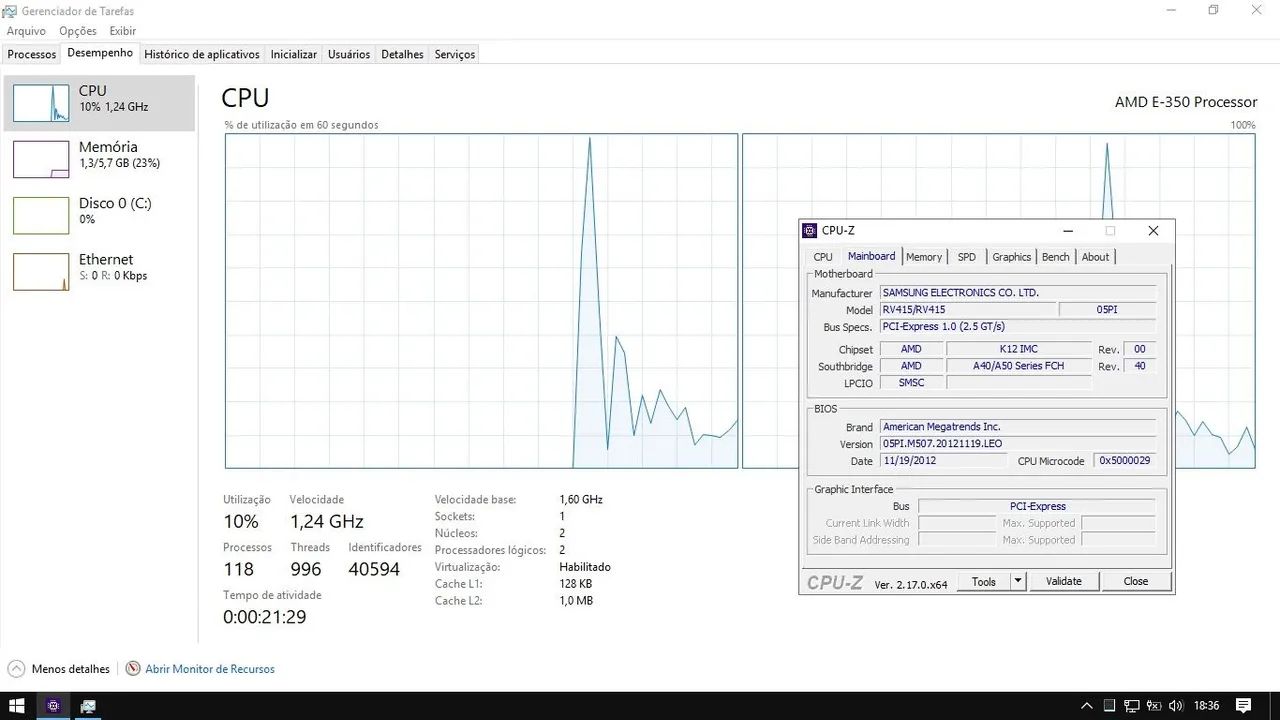This screenshot has height=720, width=1280.
Task: Expand the CPU-Z Tools dropdown arrow
Action: coord(1018,581)
